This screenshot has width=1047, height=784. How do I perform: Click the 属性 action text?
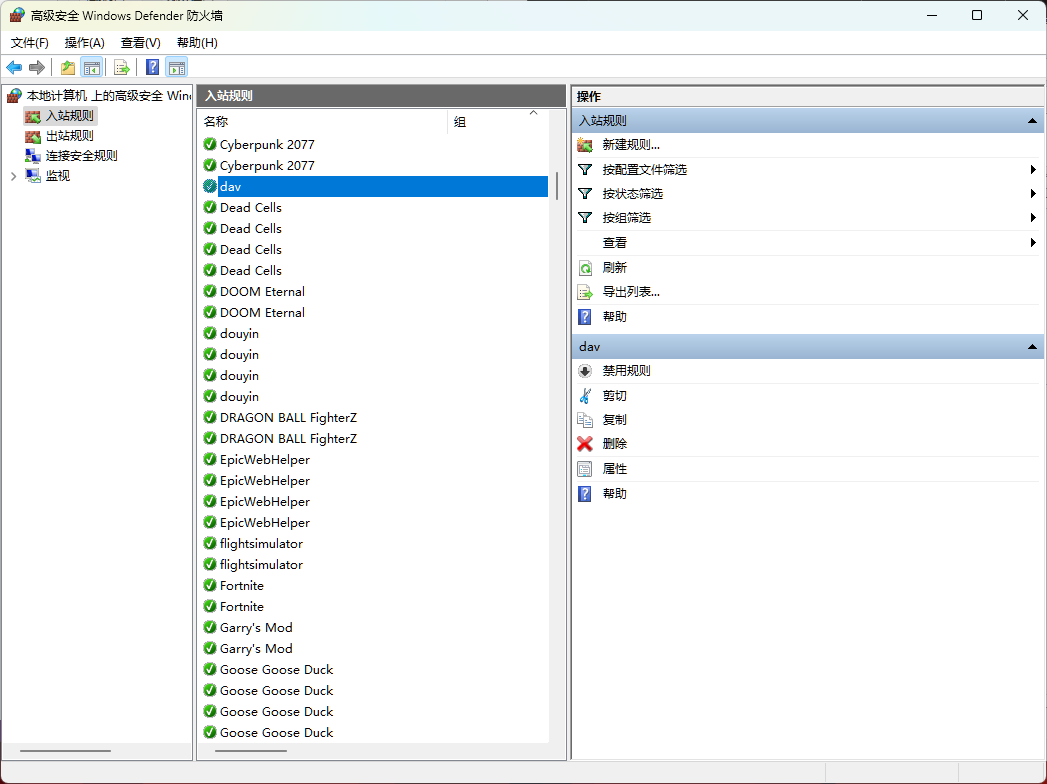point(614,469)
